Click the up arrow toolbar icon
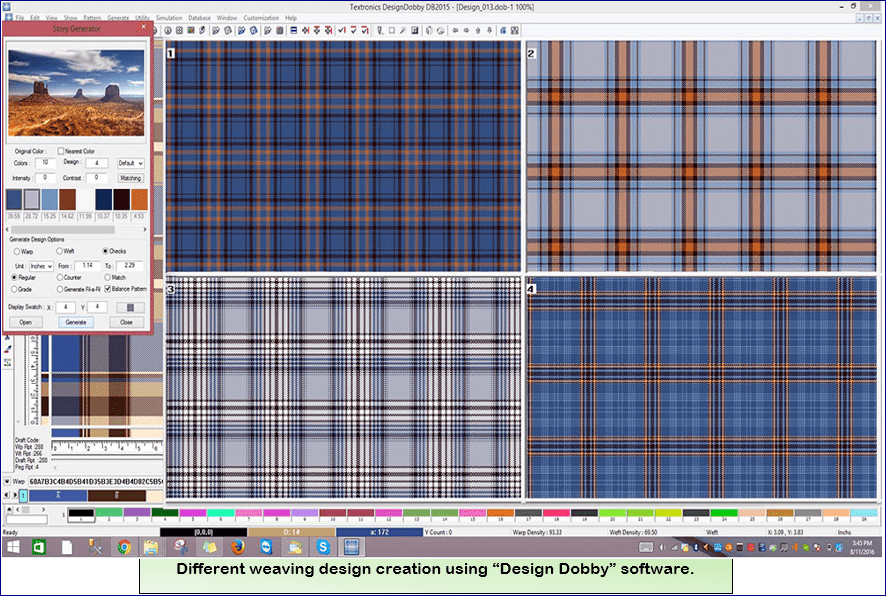Screen dimensions: 886x596 click(478, 31)
